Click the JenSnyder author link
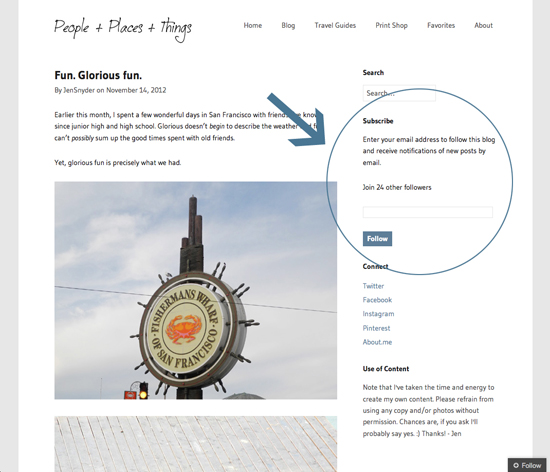Image resolution: width=550 pixels, height=472 pixels. (79, 90)
